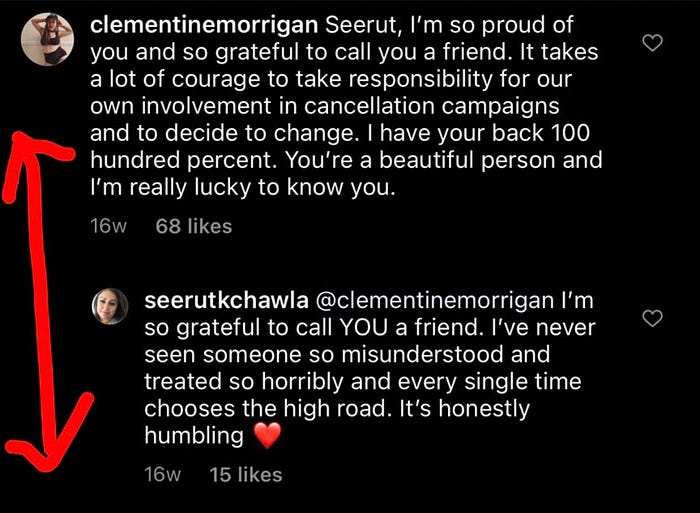Like clementinemorrigan's comment with the heart icon

652,42
